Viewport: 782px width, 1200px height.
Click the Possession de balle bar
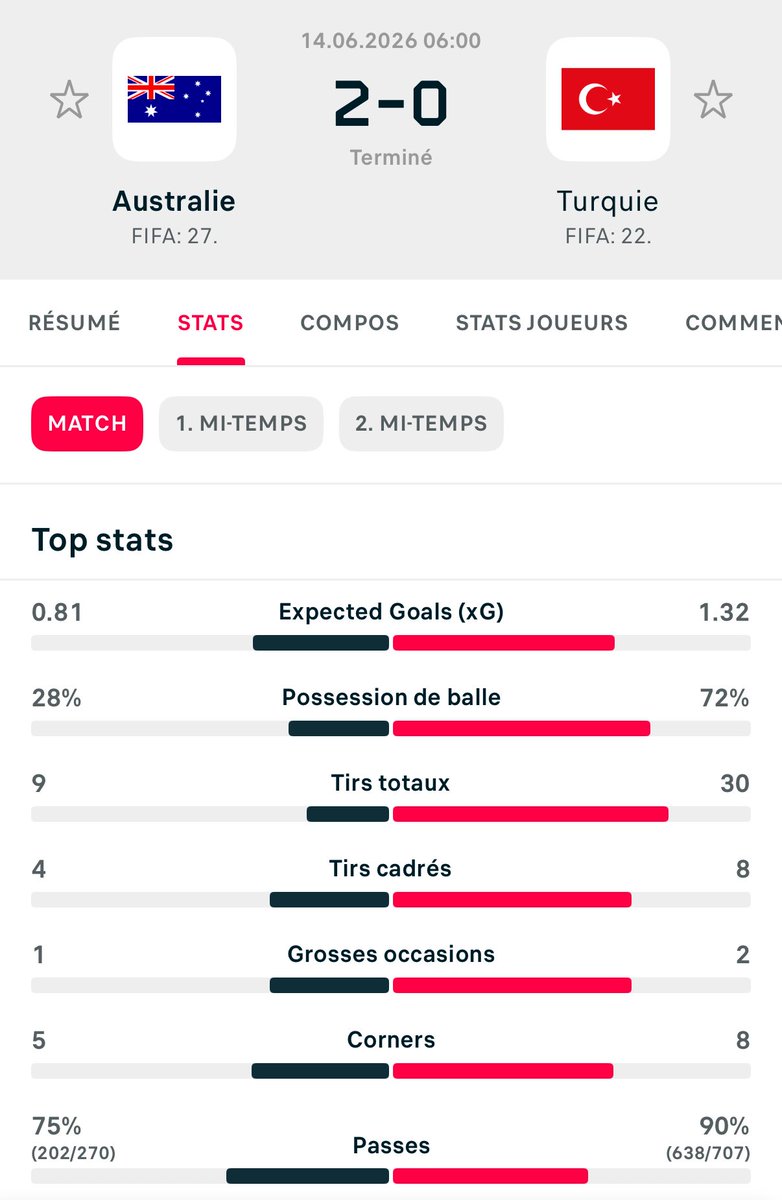[x=391, y=729]
